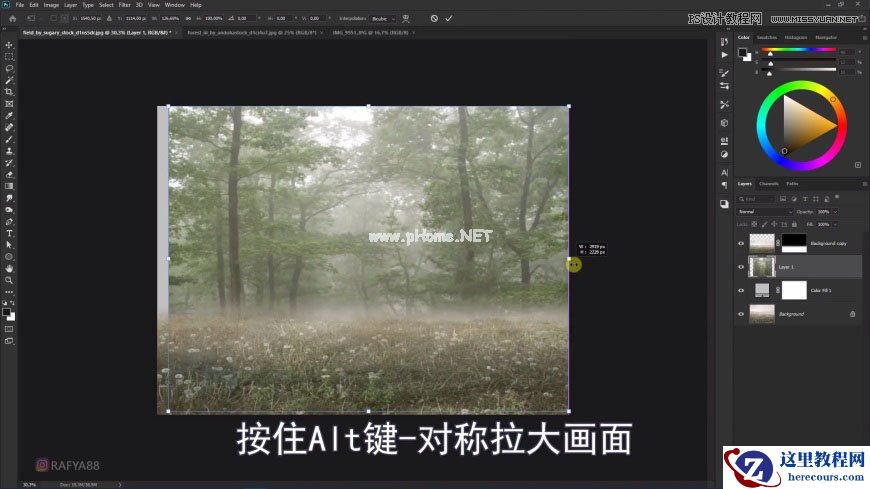Select the Frame tool
Viewport: 870px width, 489px height.
point(9,104)
